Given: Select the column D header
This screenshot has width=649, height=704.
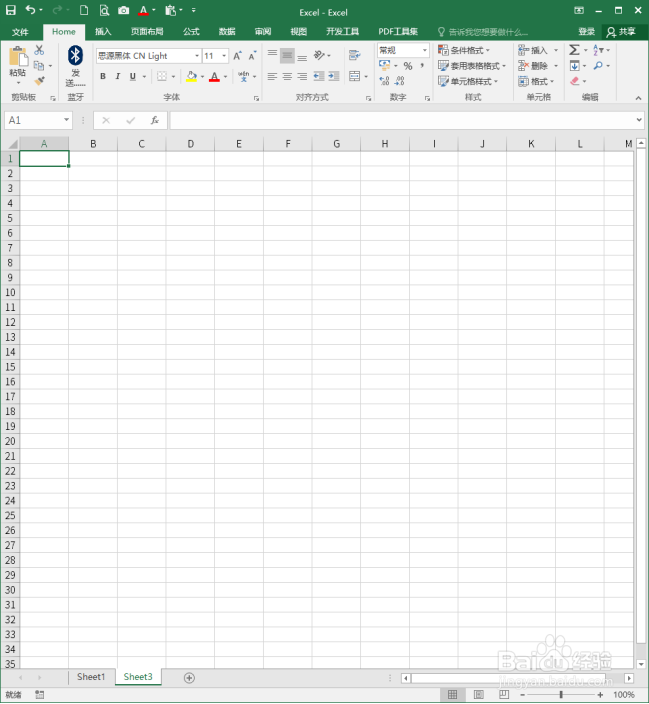Looking at the screenshot, I should click(x=190, y=144).
